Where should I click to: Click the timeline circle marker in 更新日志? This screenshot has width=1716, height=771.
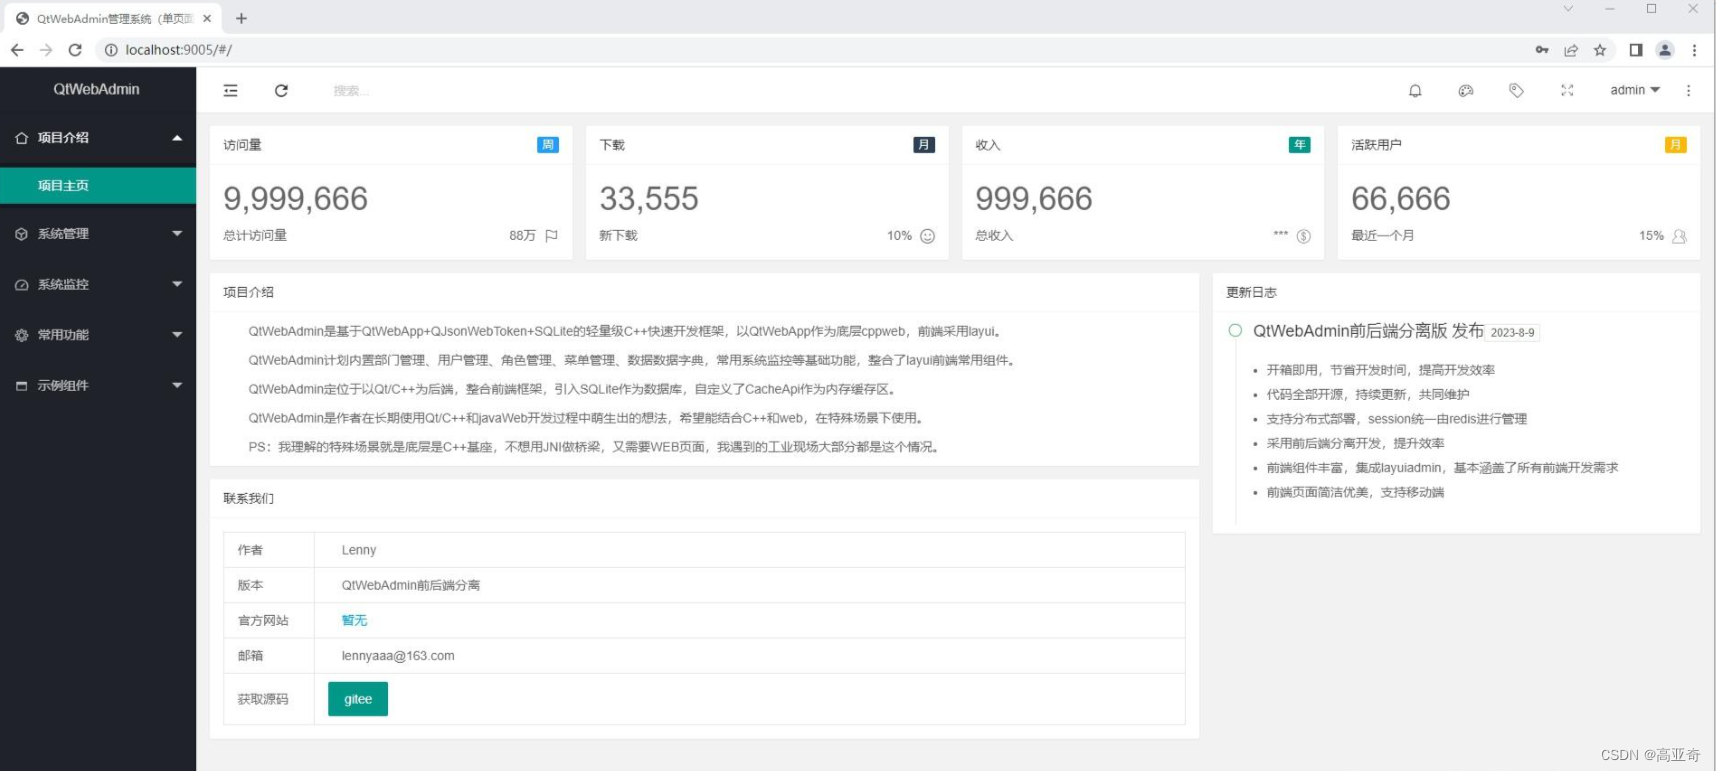(1235, 330)
